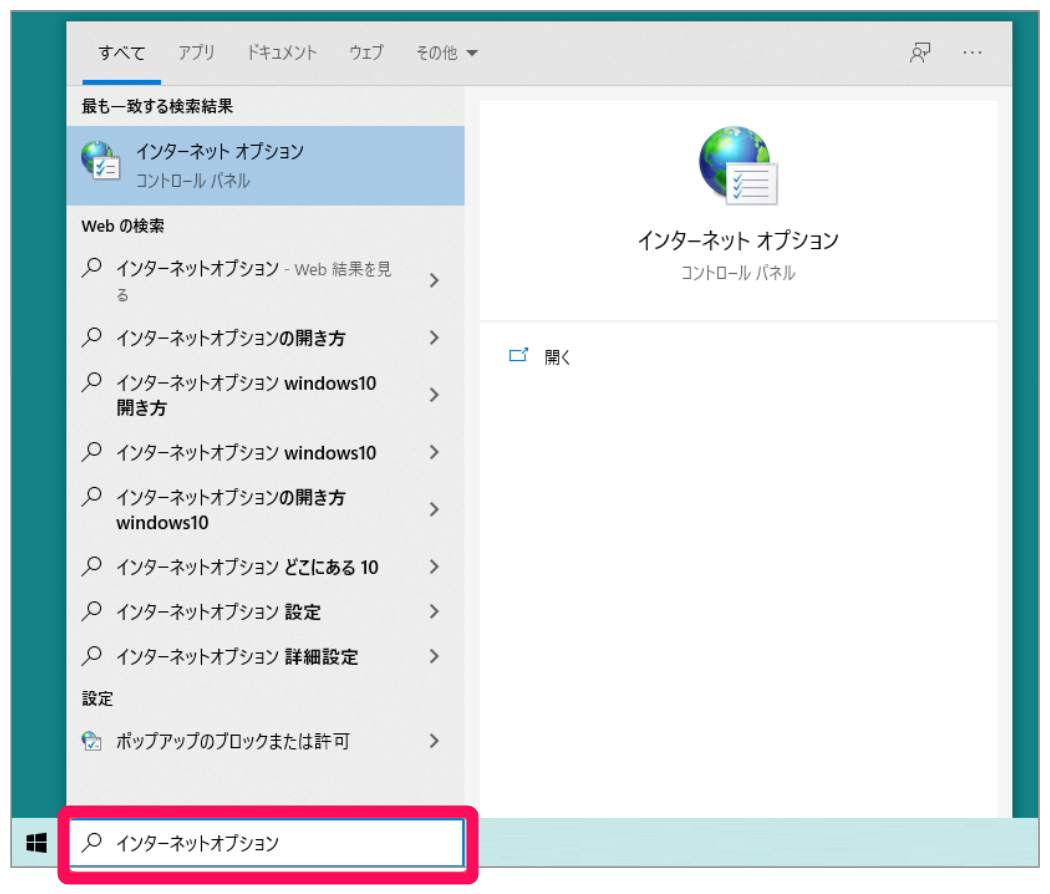Click the magnifier beside the Web 結果を見る suggestion
This screenshot has height=894, width=1050.
tap(92, 268)
